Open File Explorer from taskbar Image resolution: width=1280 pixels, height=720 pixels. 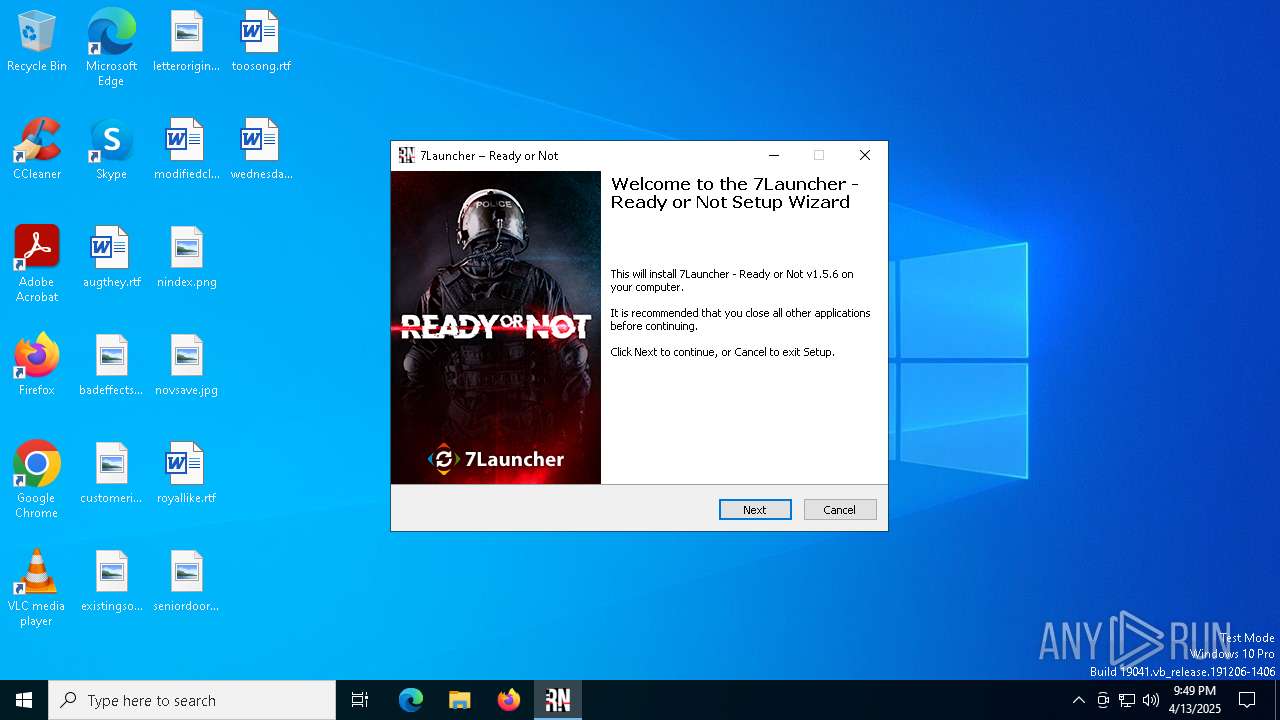pos(459,700)
